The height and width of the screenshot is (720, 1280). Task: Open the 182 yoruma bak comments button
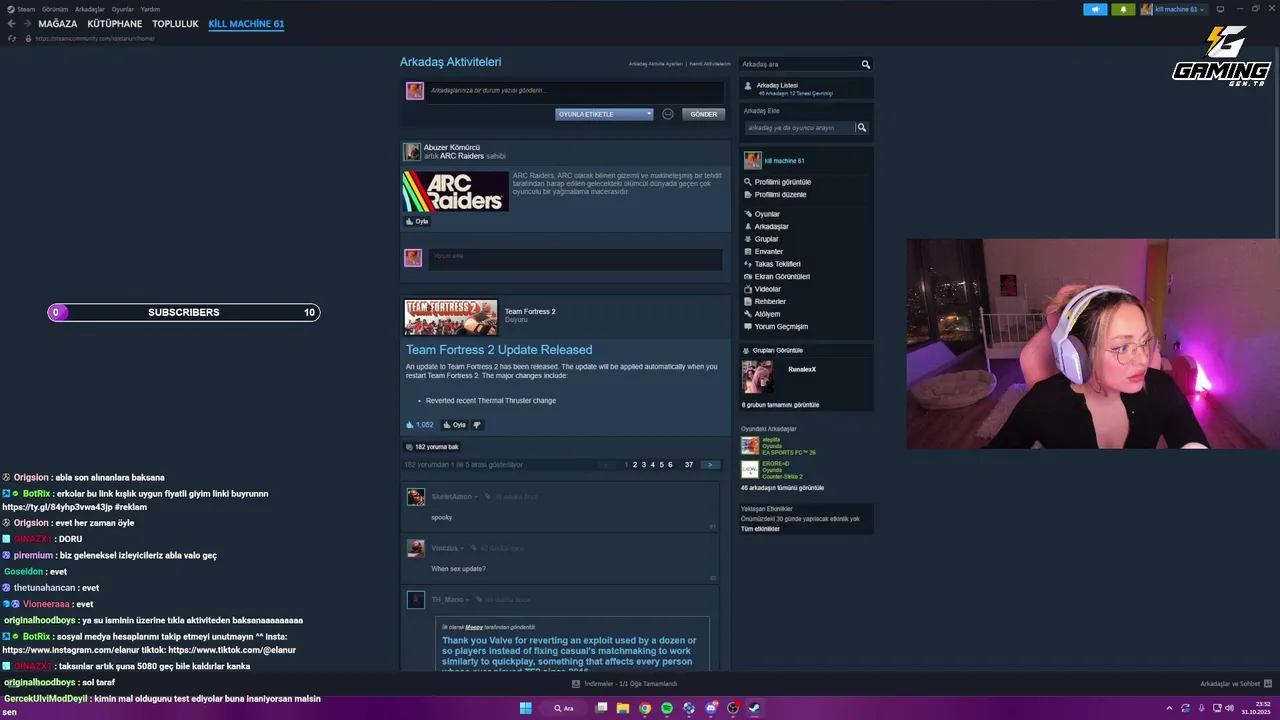point(432,447)
